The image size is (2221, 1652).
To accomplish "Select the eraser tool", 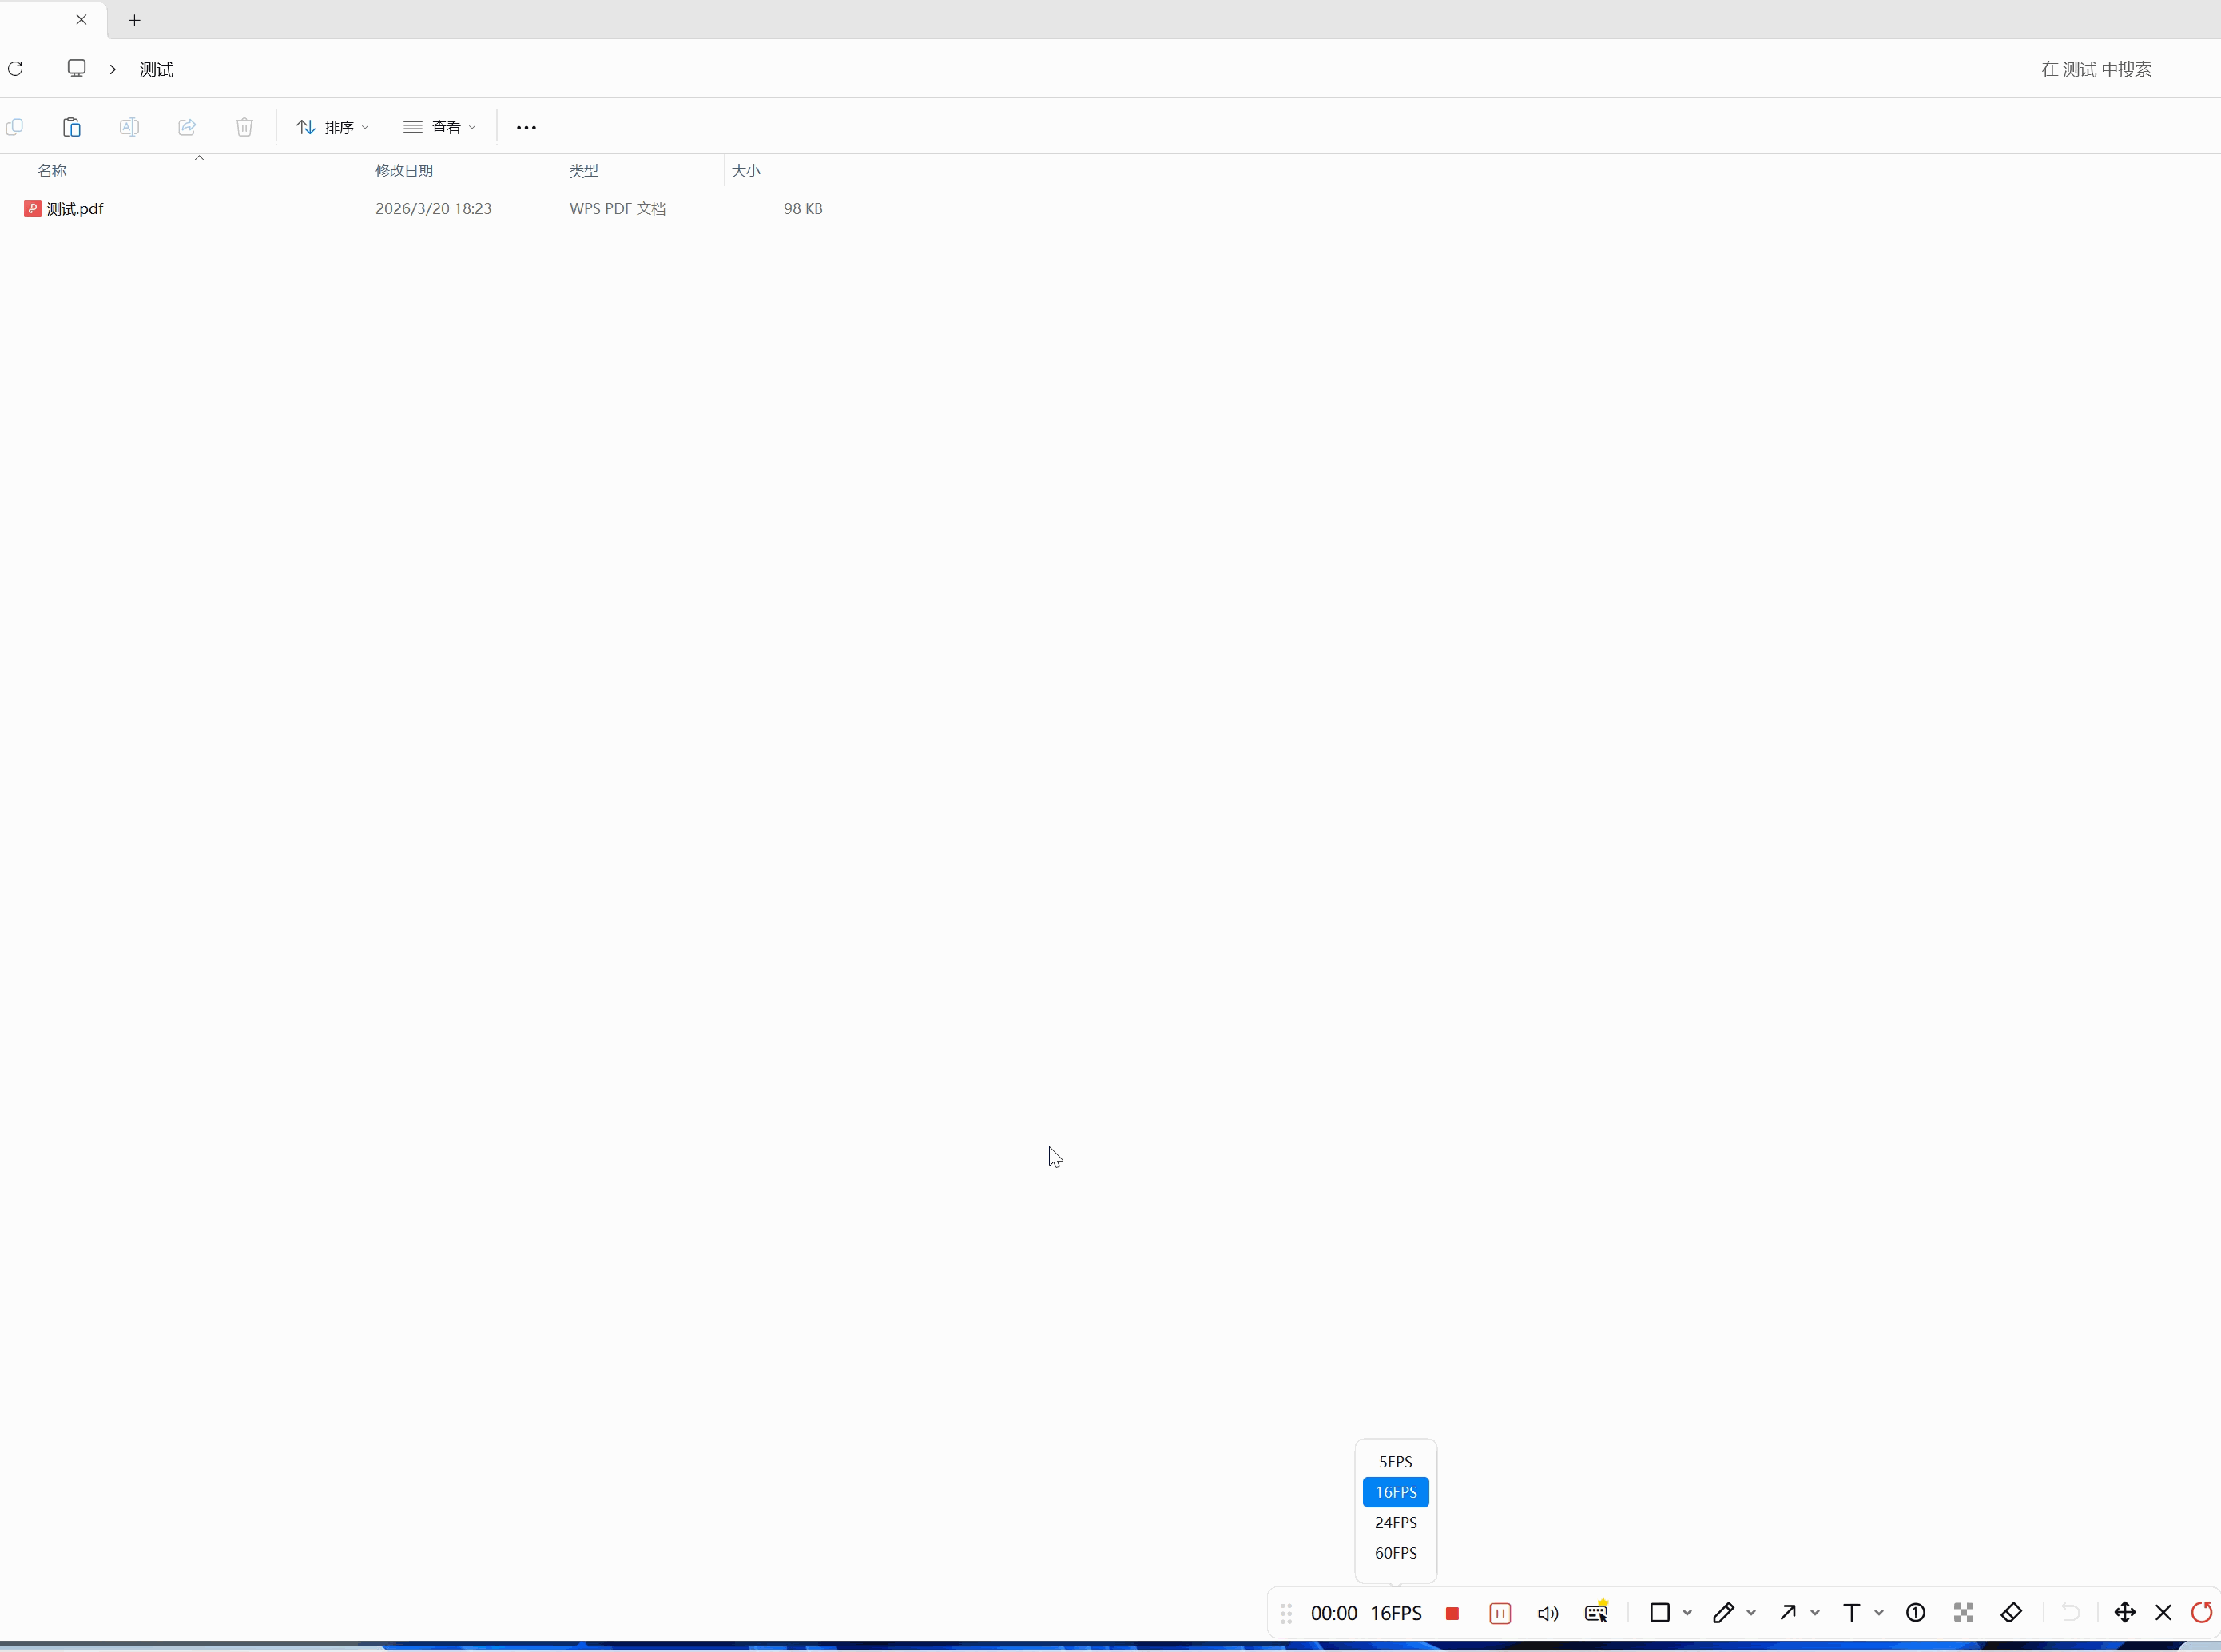I will [2011, 1612].
